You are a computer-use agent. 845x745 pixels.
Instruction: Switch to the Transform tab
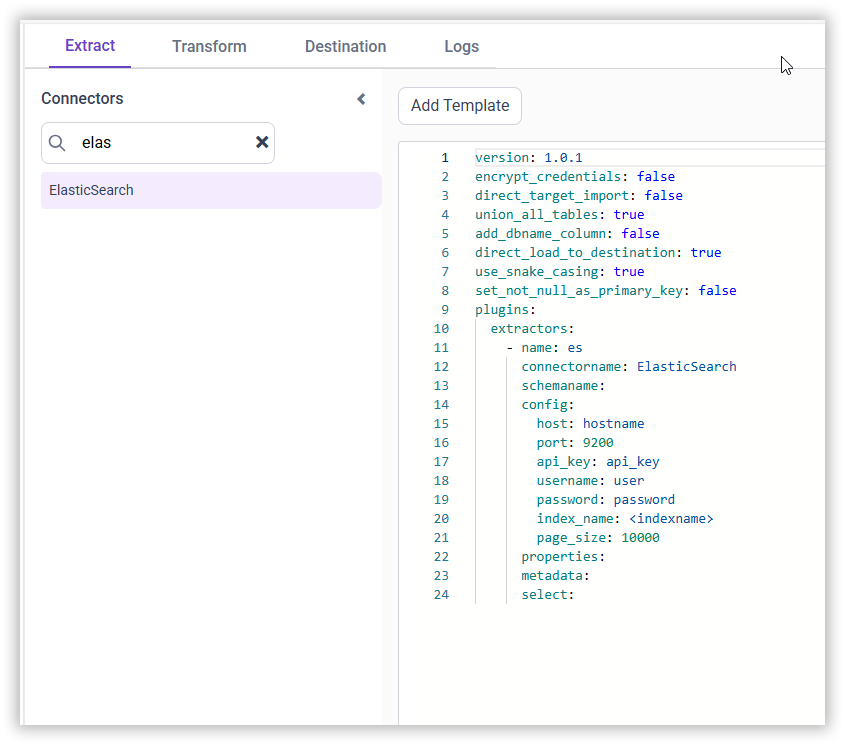click(x=209, y=46)
